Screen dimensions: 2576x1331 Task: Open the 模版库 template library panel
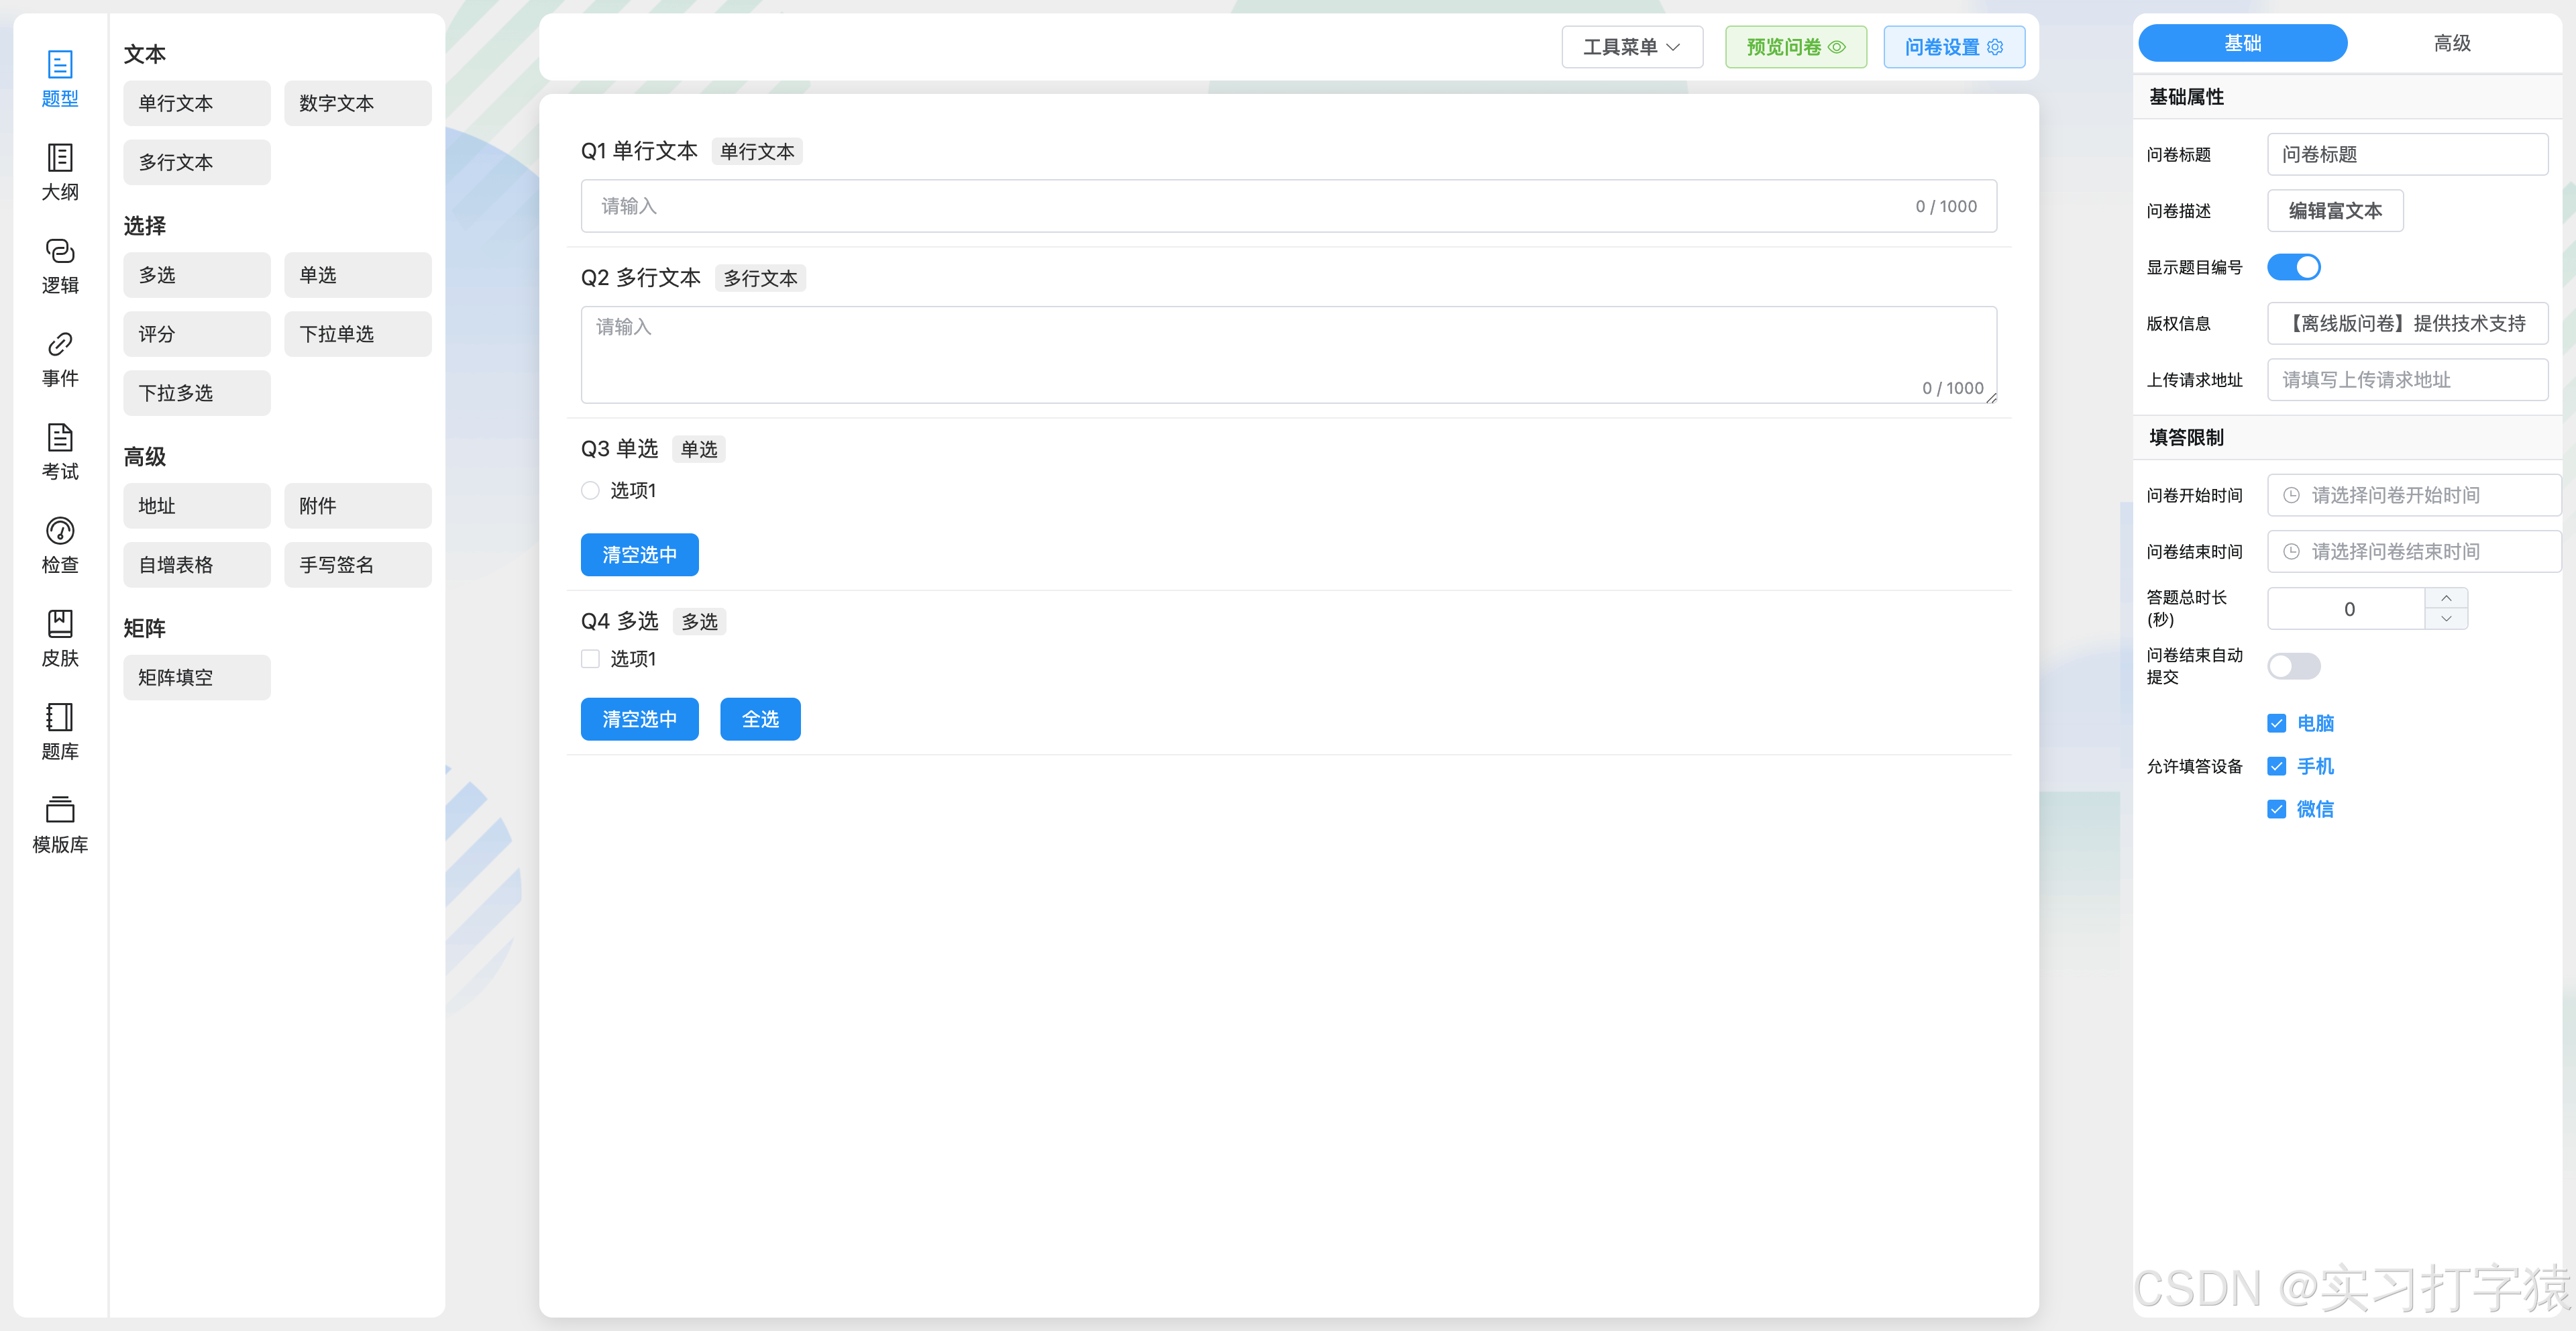(60, 824)
